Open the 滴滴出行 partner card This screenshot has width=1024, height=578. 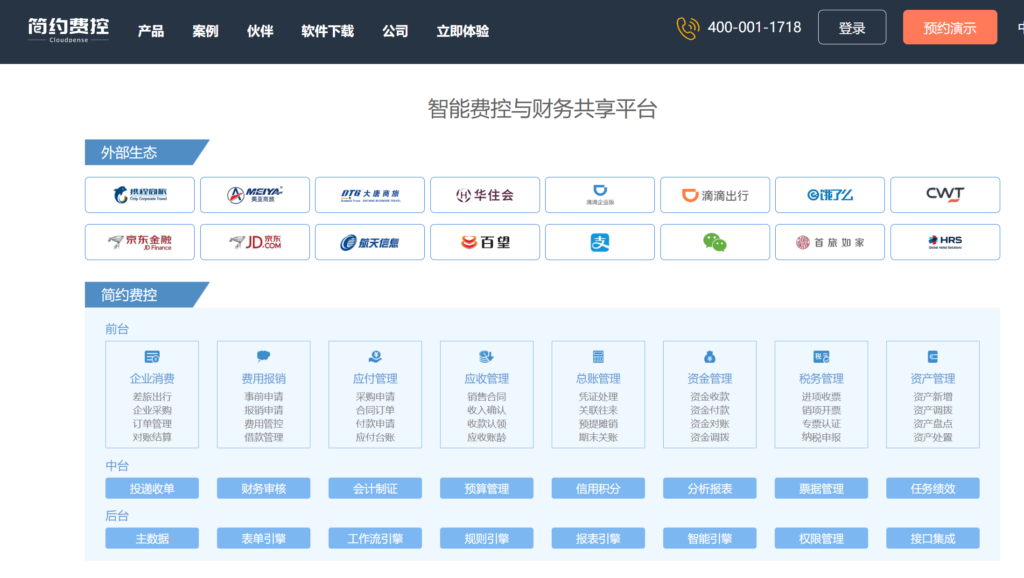coord(714,195)
